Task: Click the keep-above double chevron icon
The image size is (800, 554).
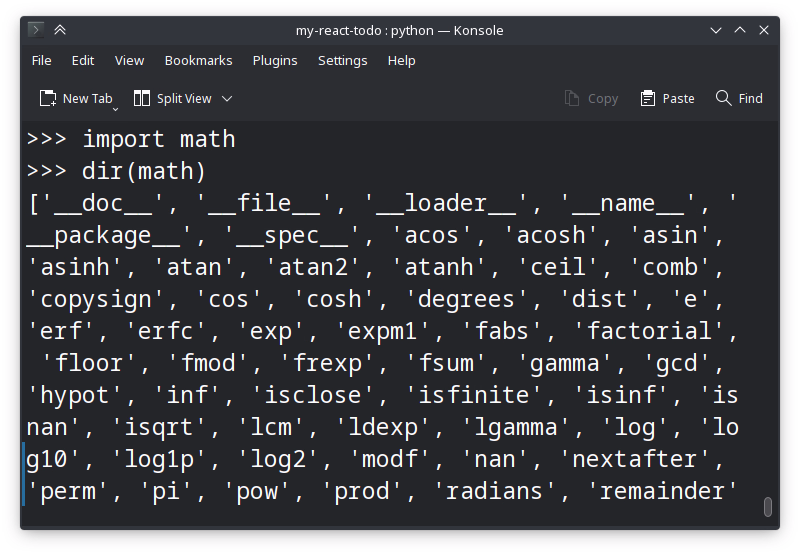Action: coord(61,30)
